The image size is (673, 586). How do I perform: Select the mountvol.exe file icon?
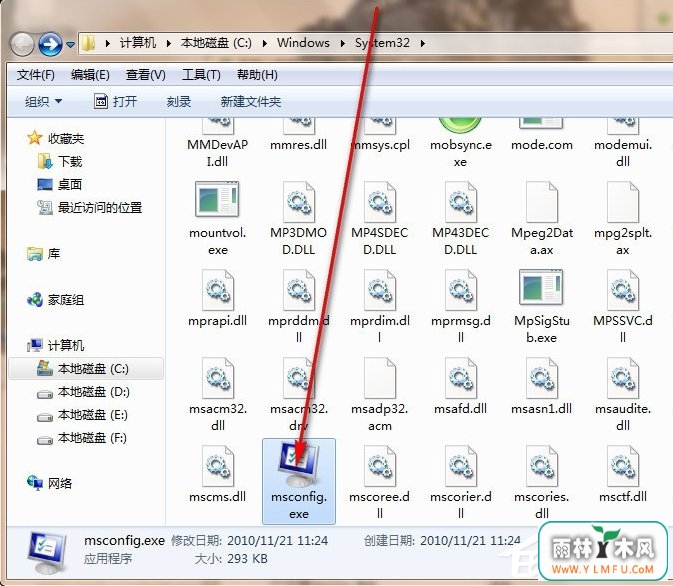[x=218, y=200]
